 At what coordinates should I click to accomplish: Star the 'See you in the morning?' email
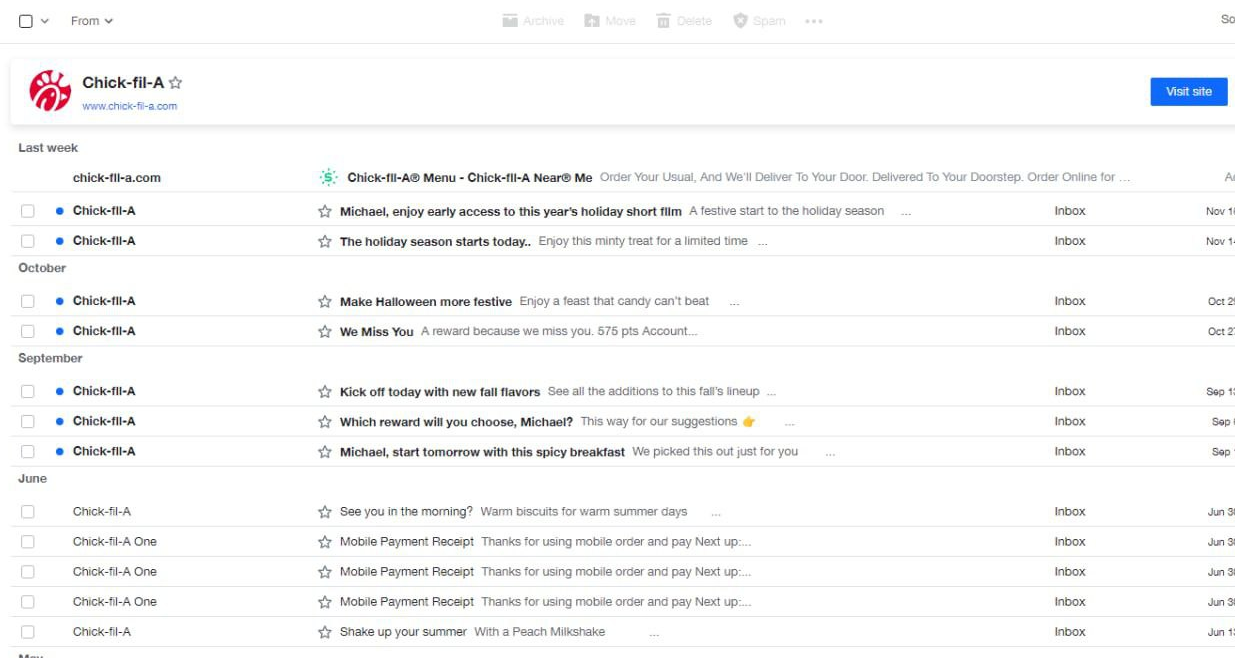coord(324,511)
